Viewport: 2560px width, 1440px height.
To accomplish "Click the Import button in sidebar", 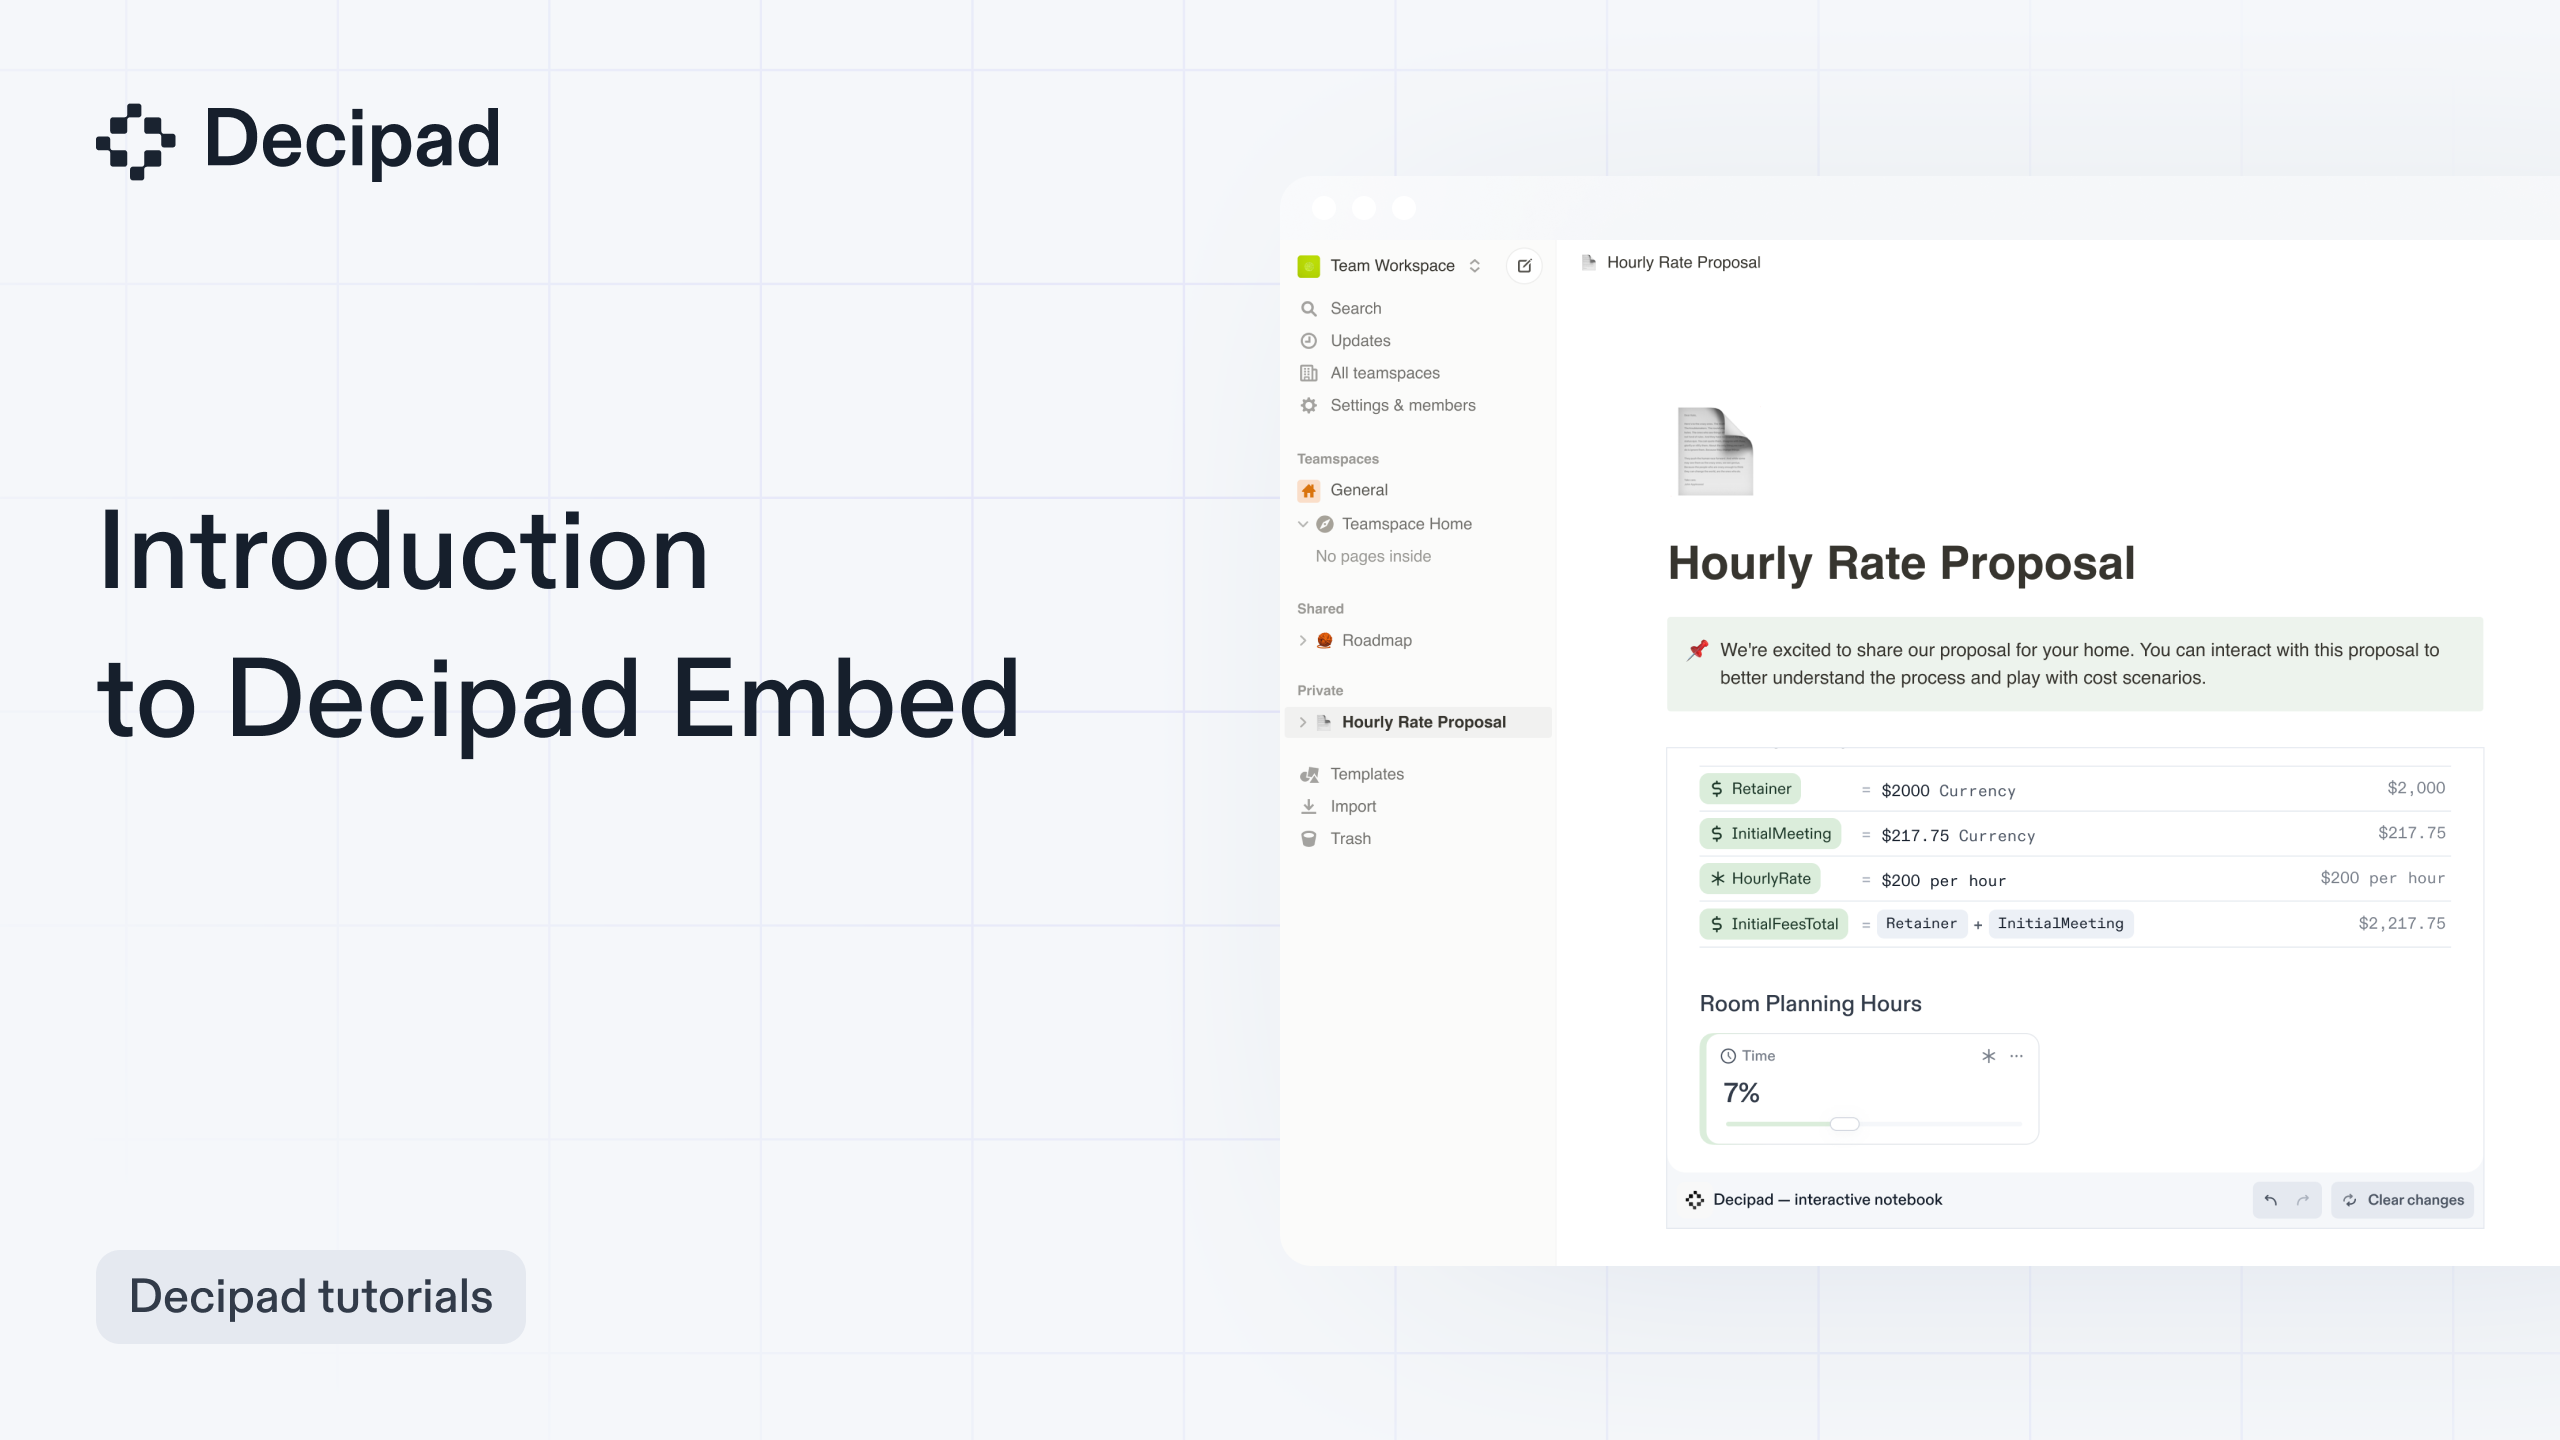I will pos(1352,805).
